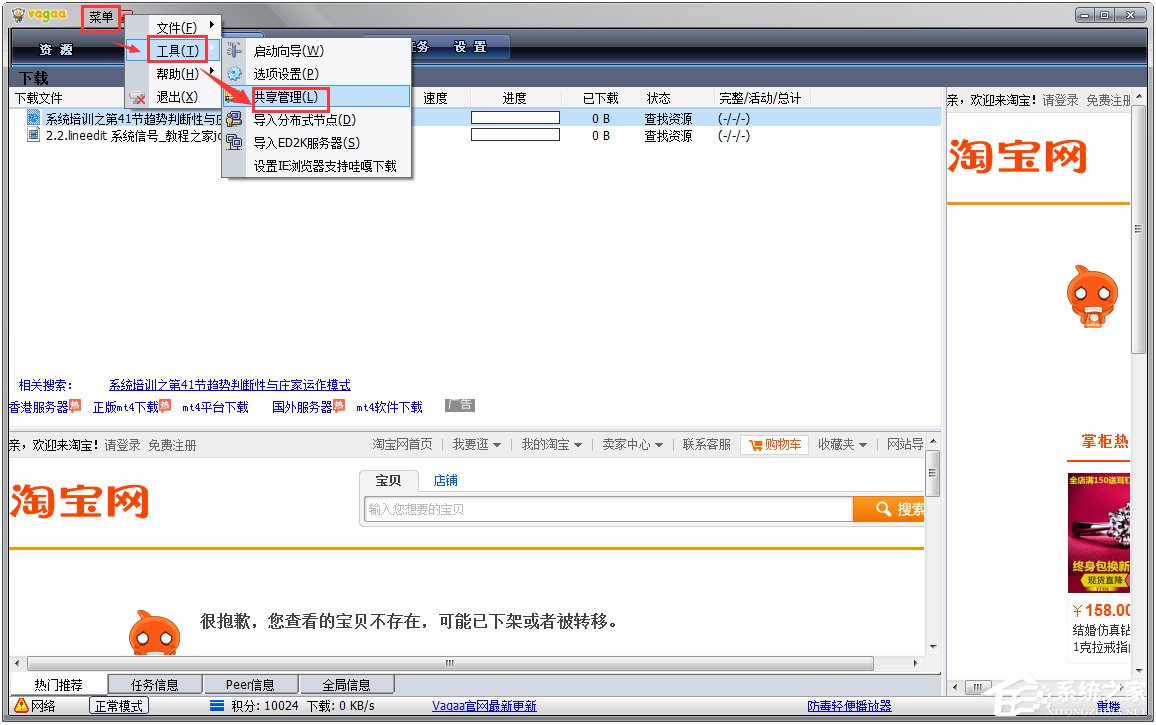The height and width of the screenshot is (725, 1156).
Task: Switch to the Peer信息 bottom tab
Action: [250, 685]
